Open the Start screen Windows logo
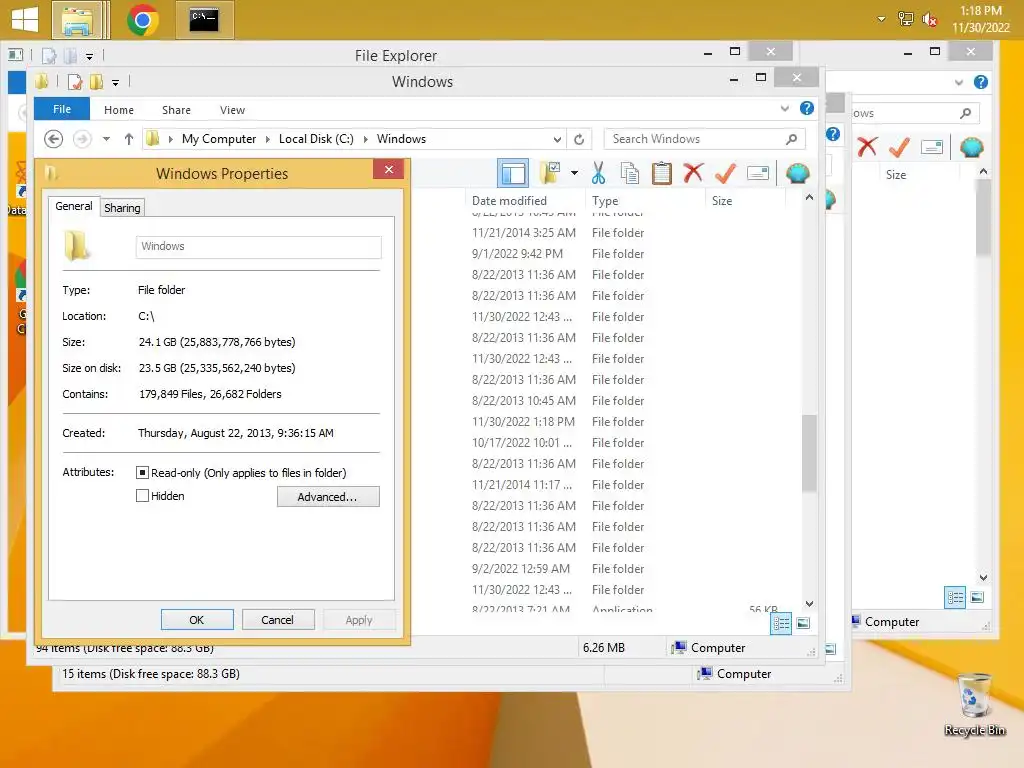 (x=25, y=20)
